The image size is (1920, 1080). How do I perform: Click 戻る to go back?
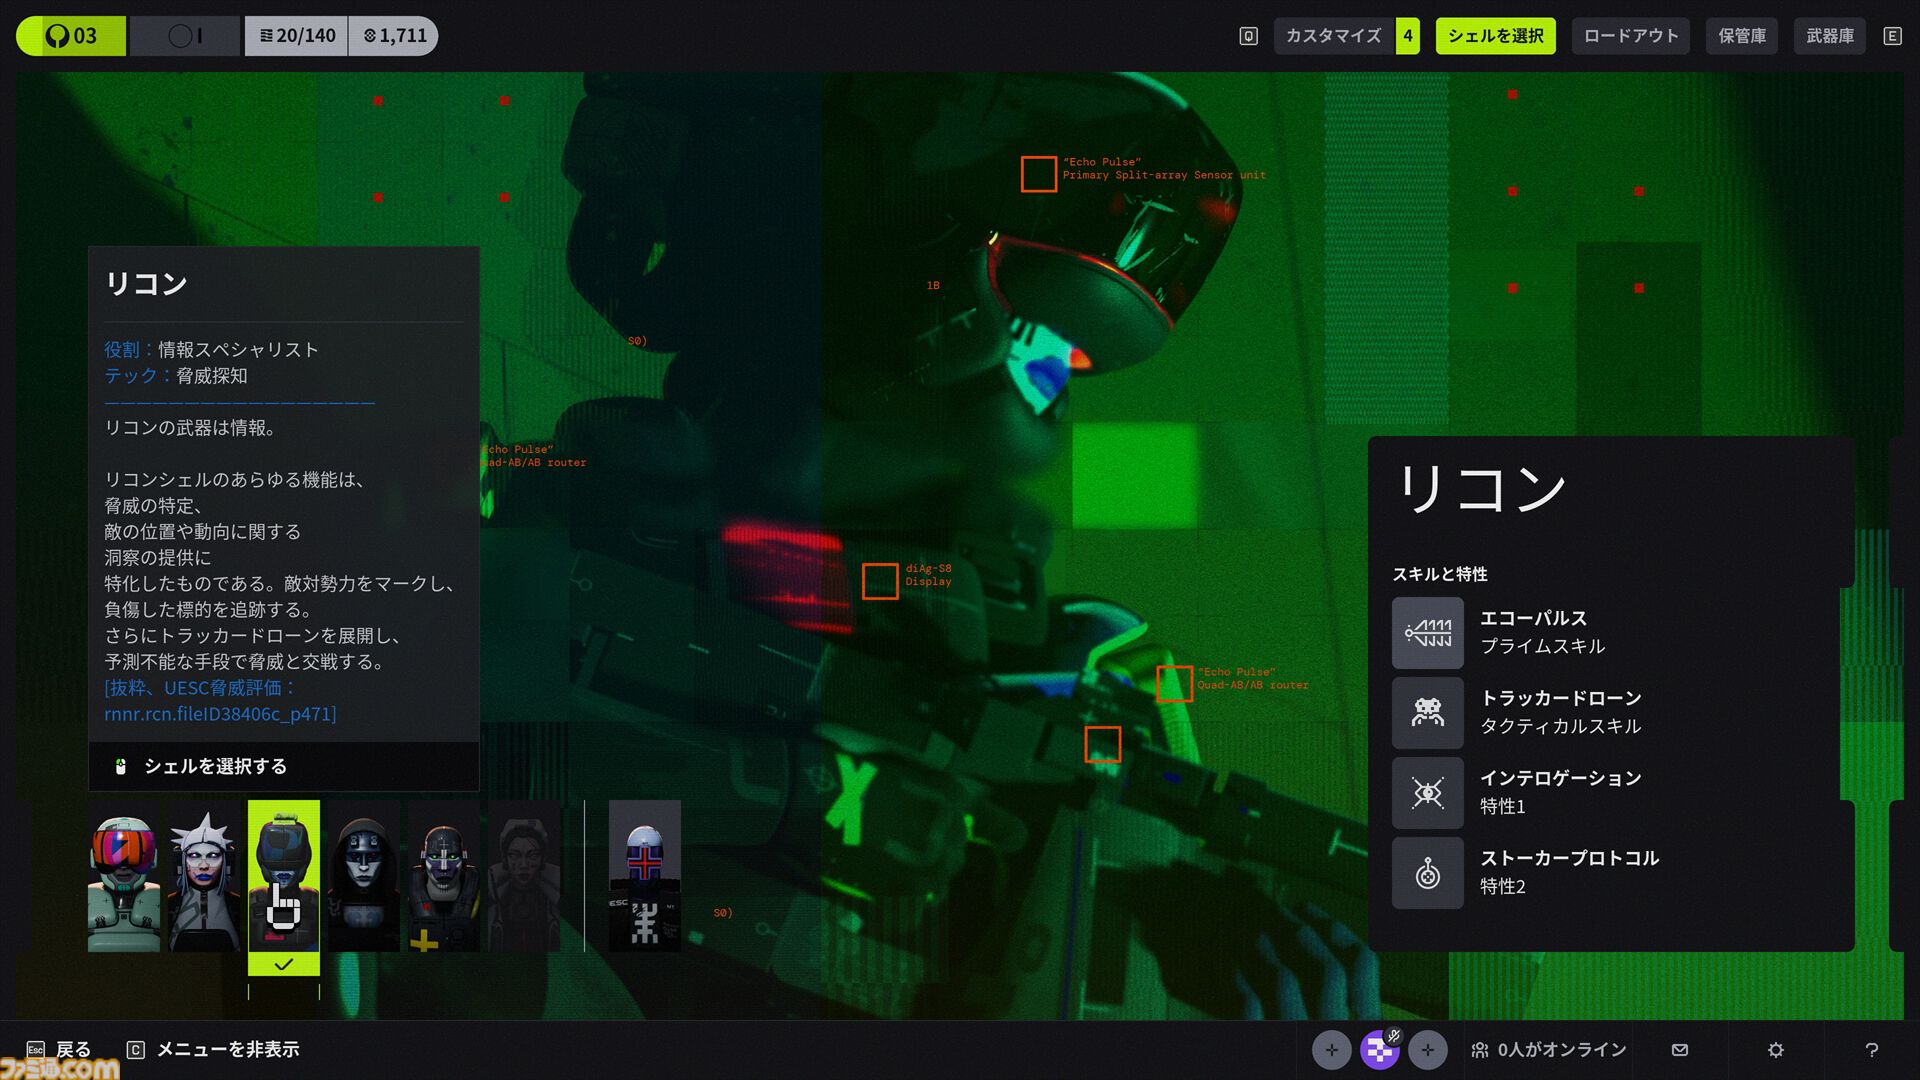(73, 1049)
